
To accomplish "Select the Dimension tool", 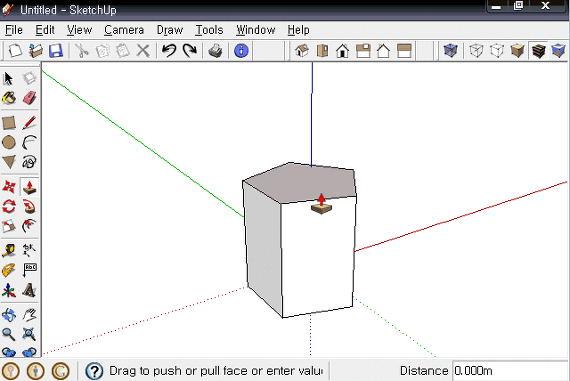I will pyautogui.click(x=29, y=250).
